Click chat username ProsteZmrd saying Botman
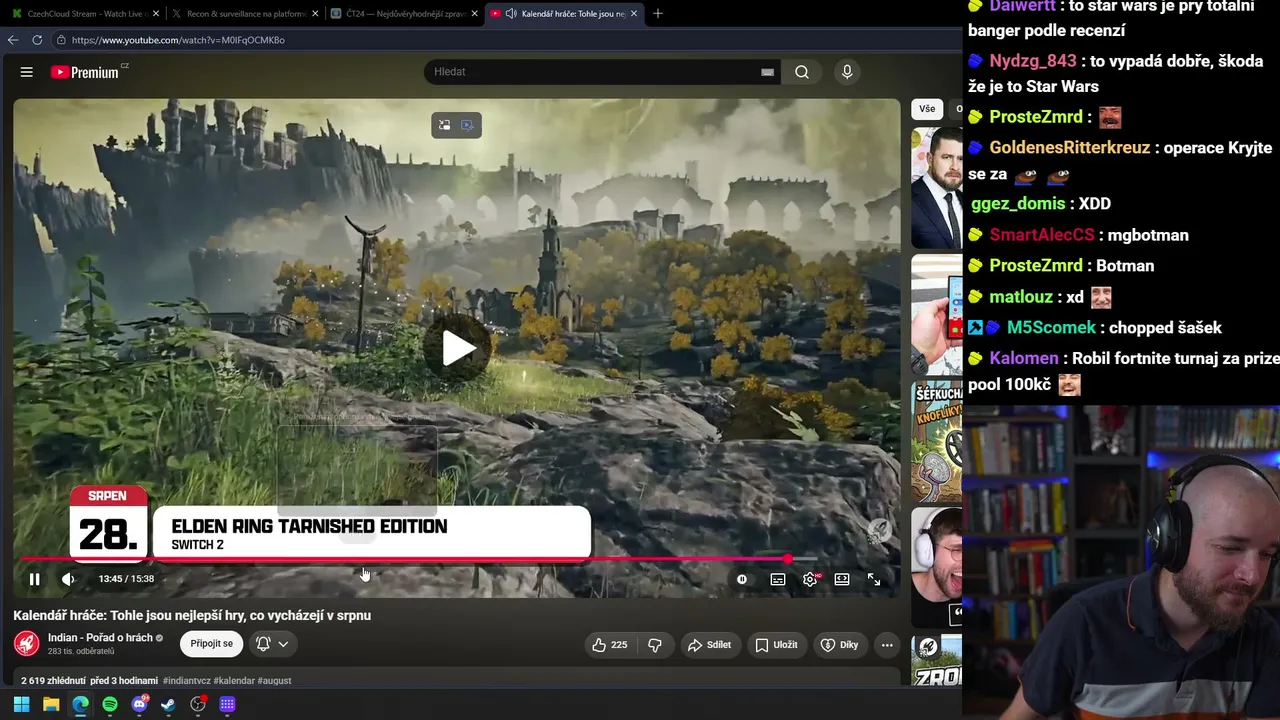This screenshot has height=720, width=1280. [1036, 266]
